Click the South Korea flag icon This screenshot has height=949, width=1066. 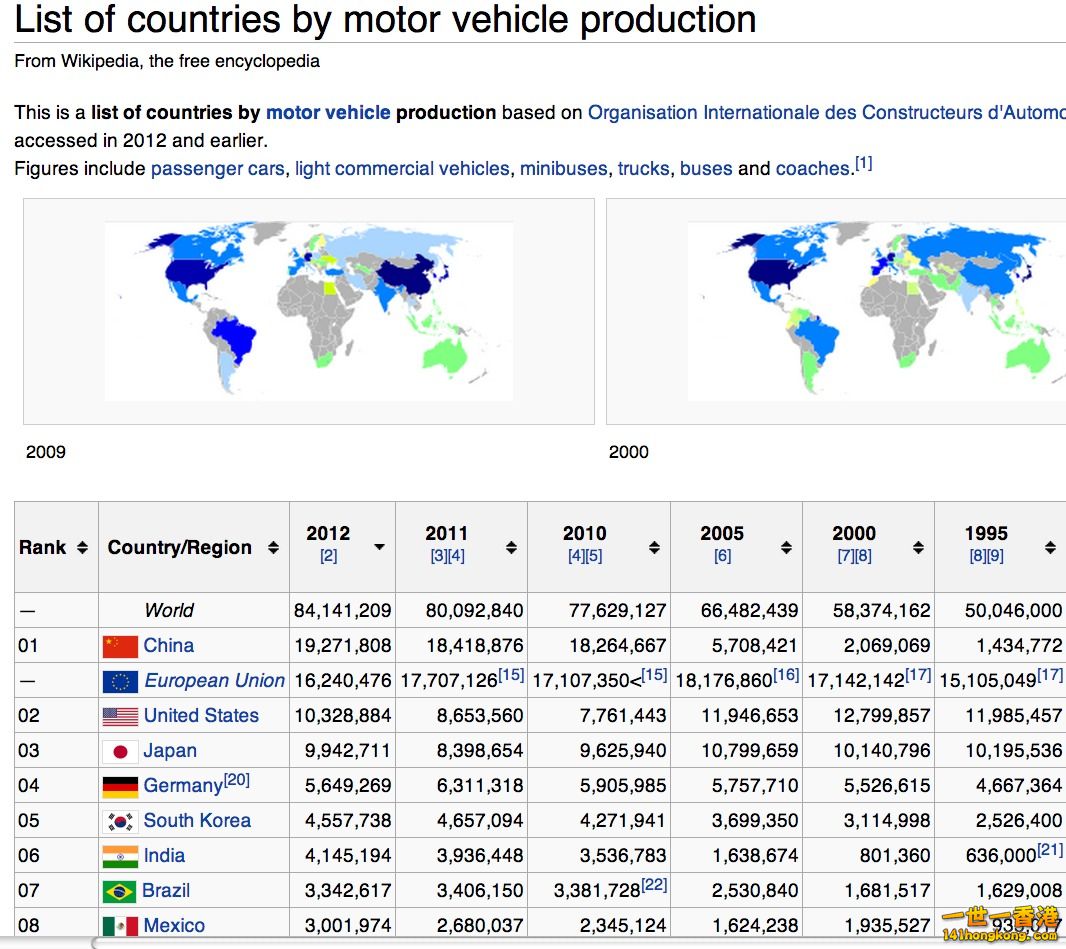pyautogui.click(x=120, y=821)
